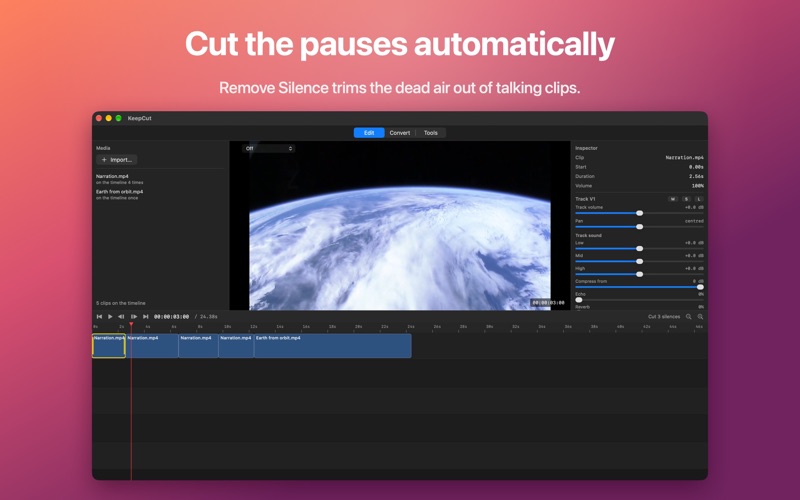Select the second Narration.mp4 timeline clip
800x500 pixels.
153,345
